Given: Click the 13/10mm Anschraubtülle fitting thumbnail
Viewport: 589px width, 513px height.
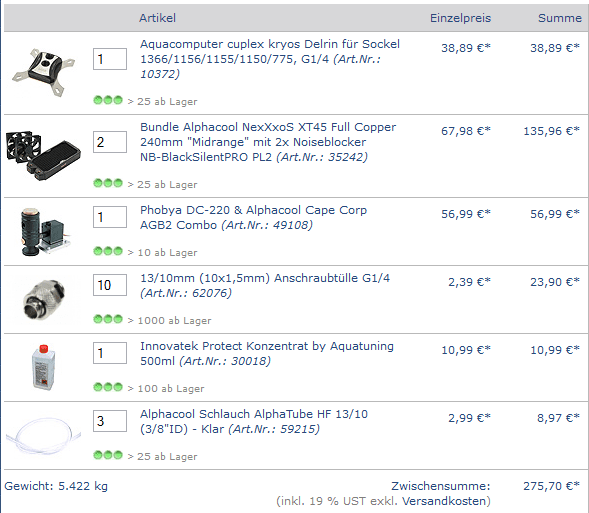Looking at the screenshot, I should click(44, 300).
